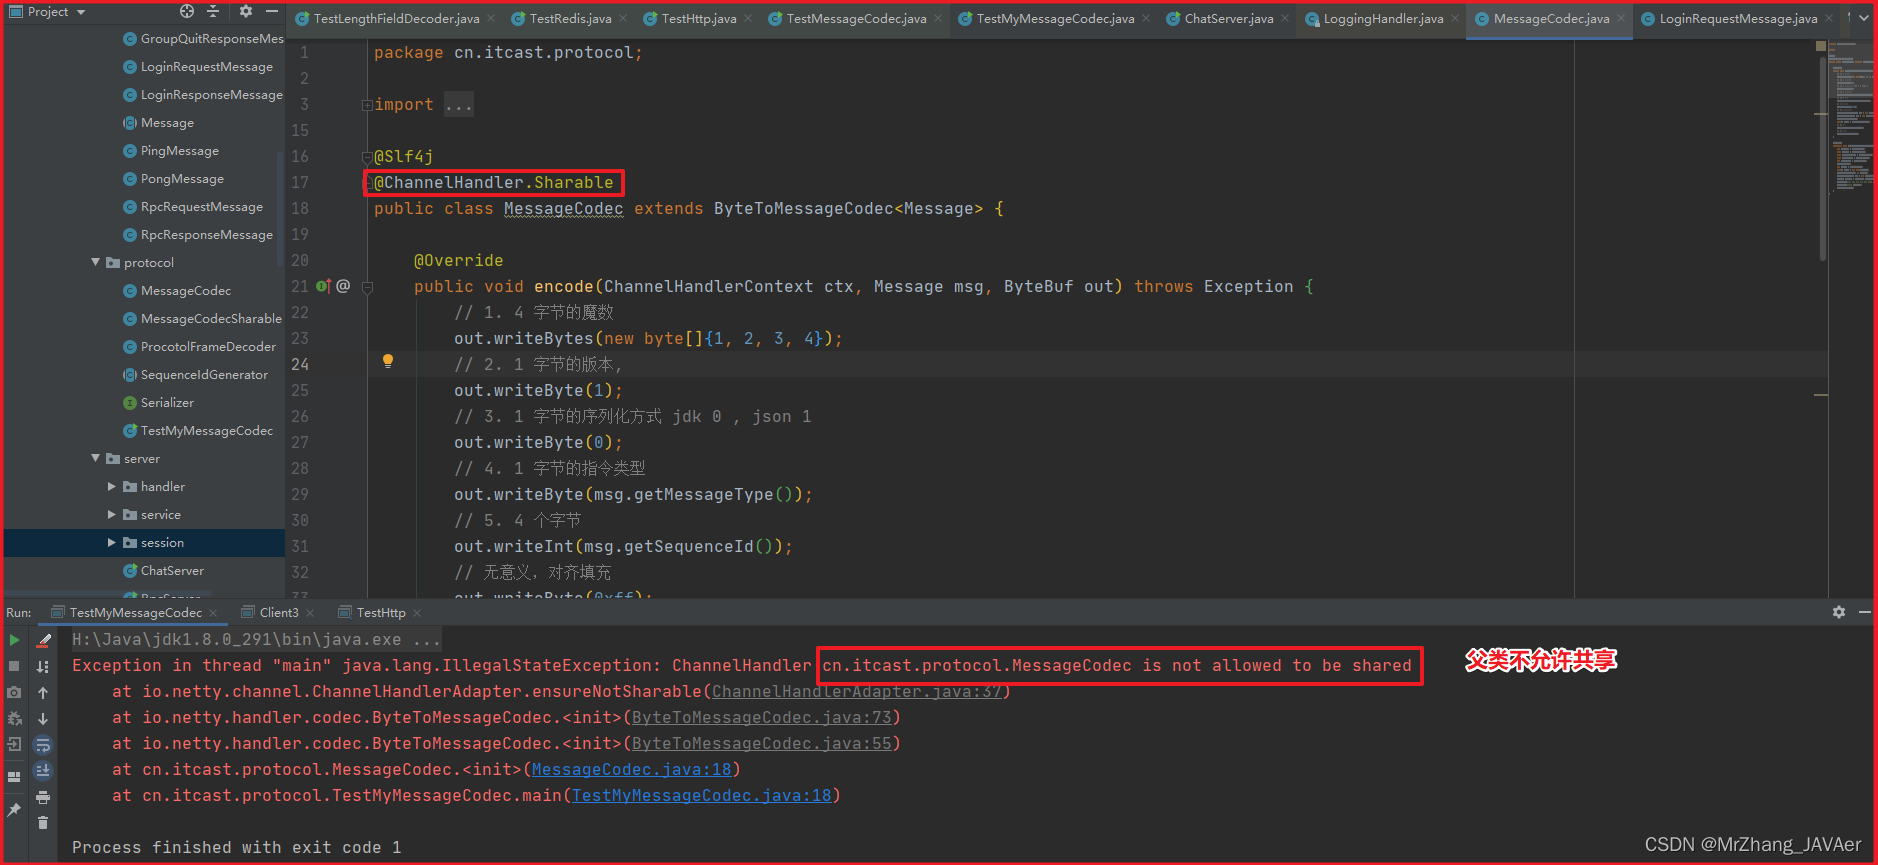Open ByteToMessageCodec.java:55 stack trace link
The height and width of the screenshot is (865, 1878).
(761, 743)
